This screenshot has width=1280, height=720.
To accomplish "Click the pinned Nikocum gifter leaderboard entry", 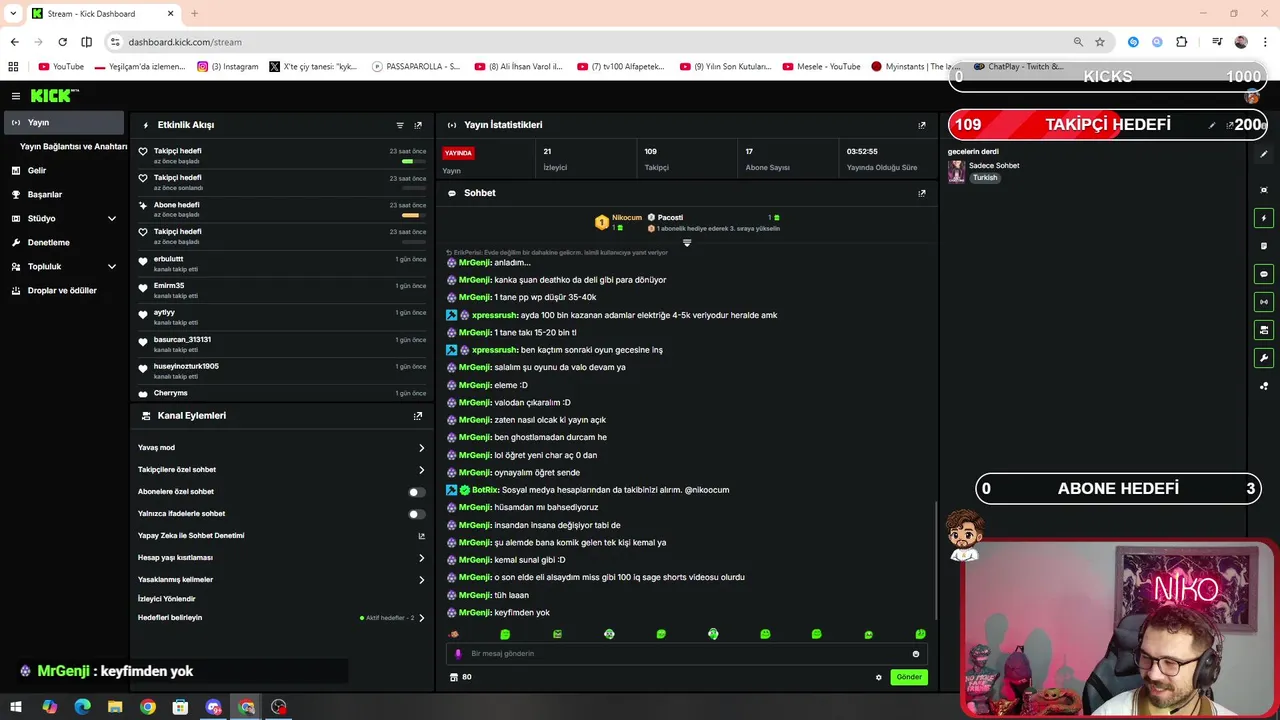I will (618, 222).
